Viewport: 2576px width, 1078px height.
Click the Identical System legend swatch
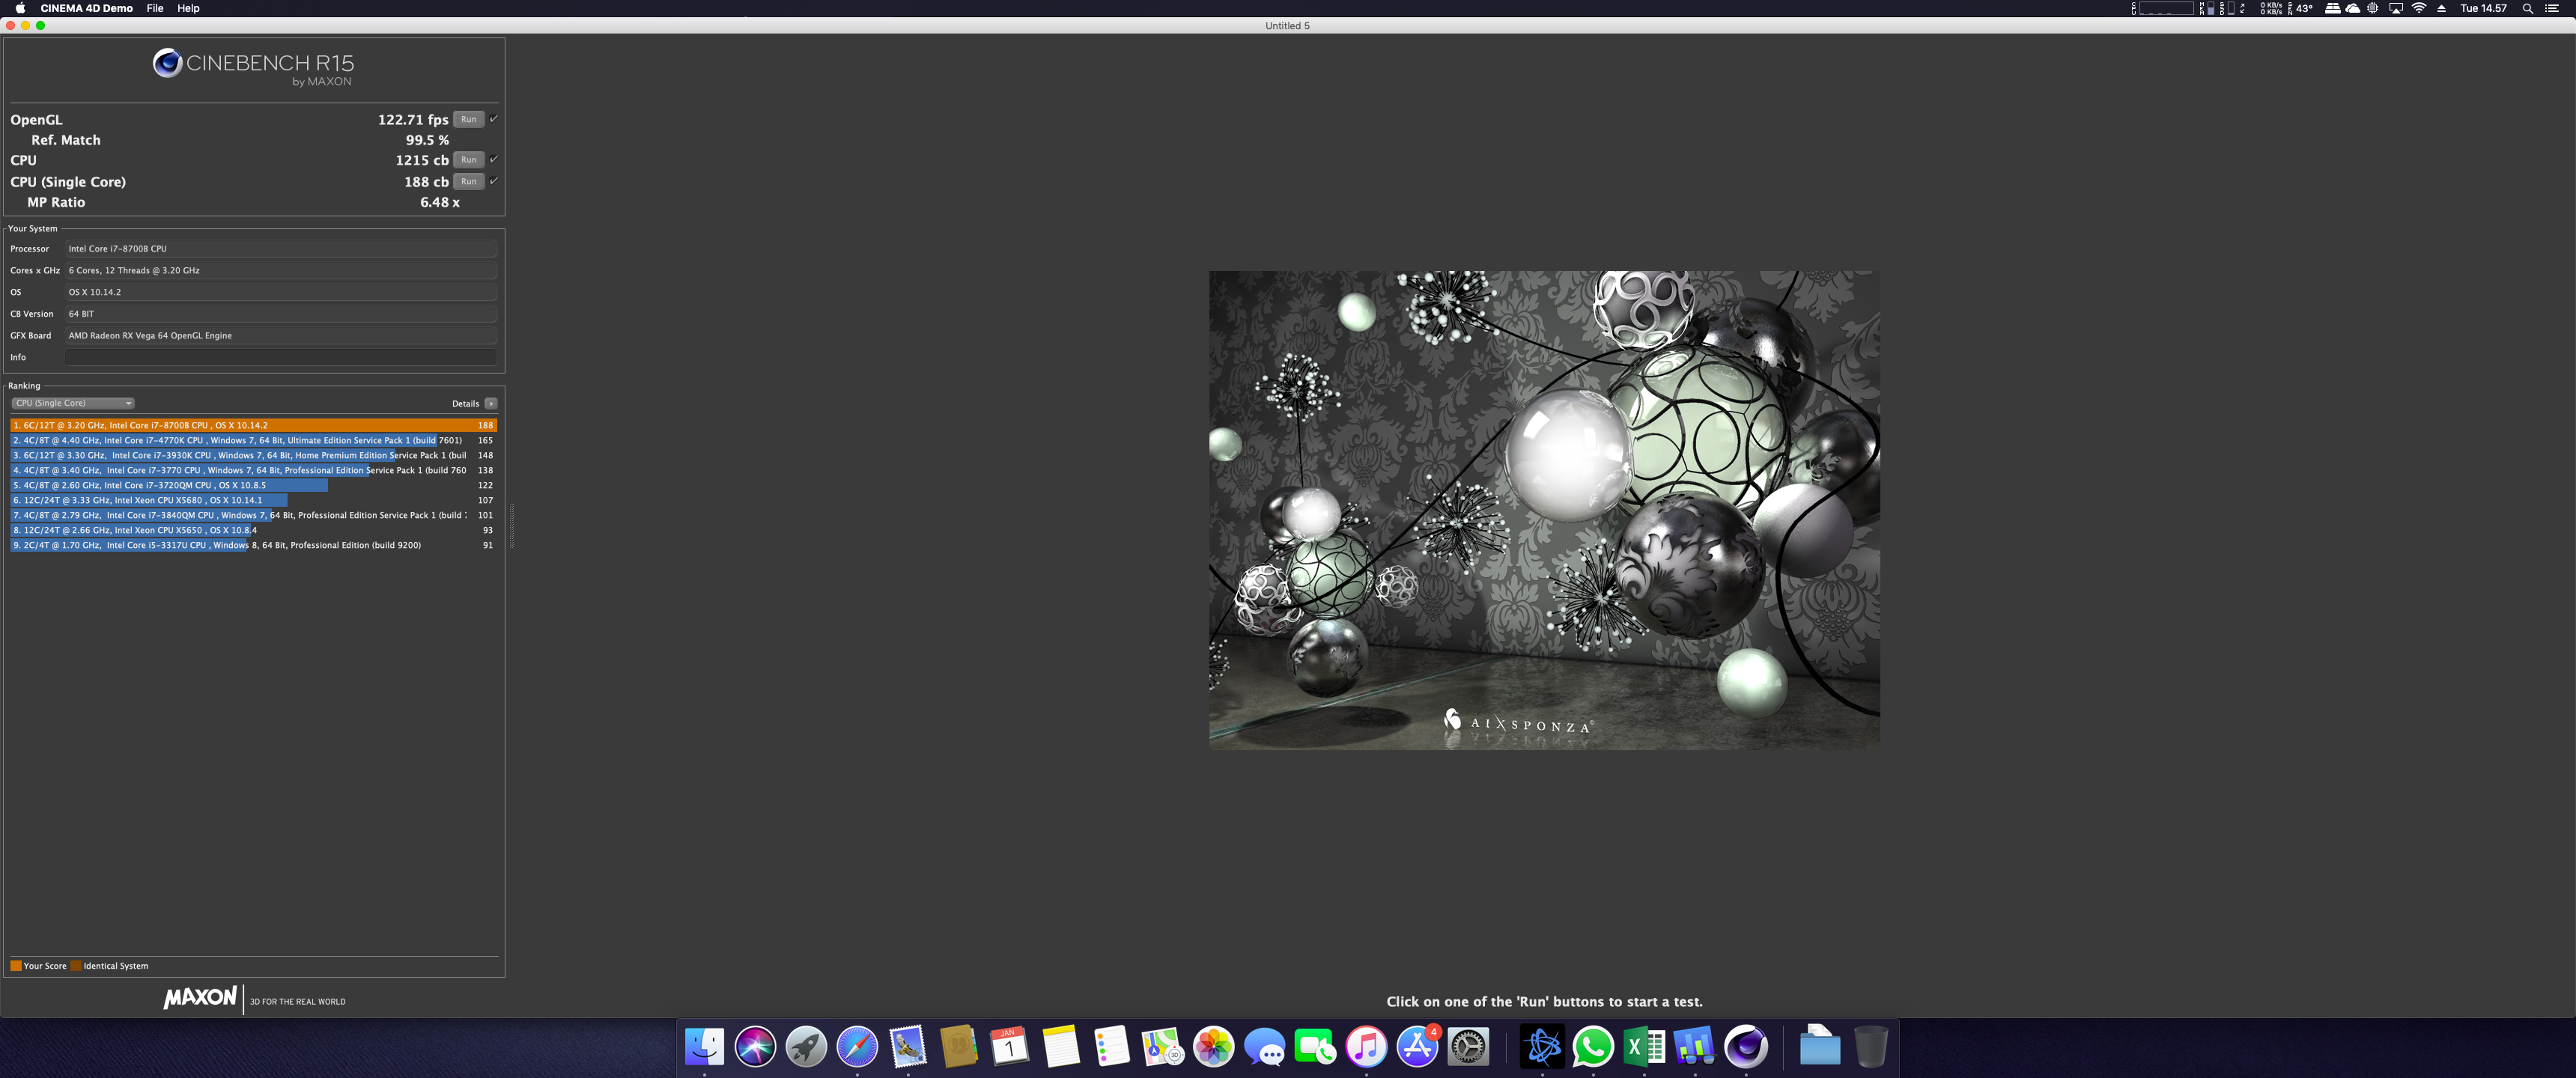tap(76, 966)
